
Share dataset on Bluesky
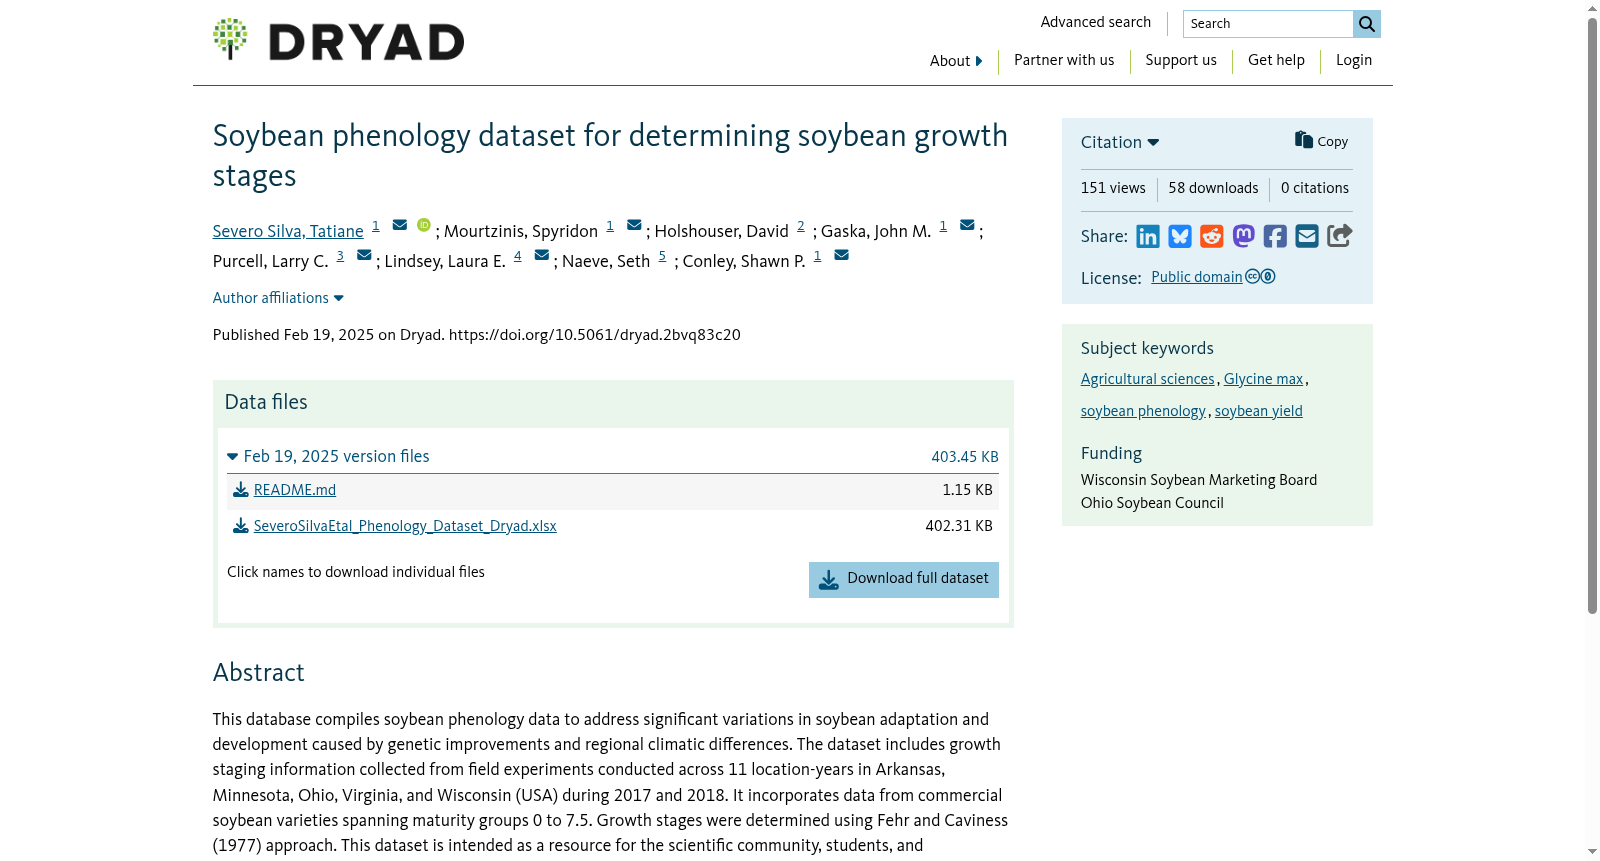tap(1180, 236)
